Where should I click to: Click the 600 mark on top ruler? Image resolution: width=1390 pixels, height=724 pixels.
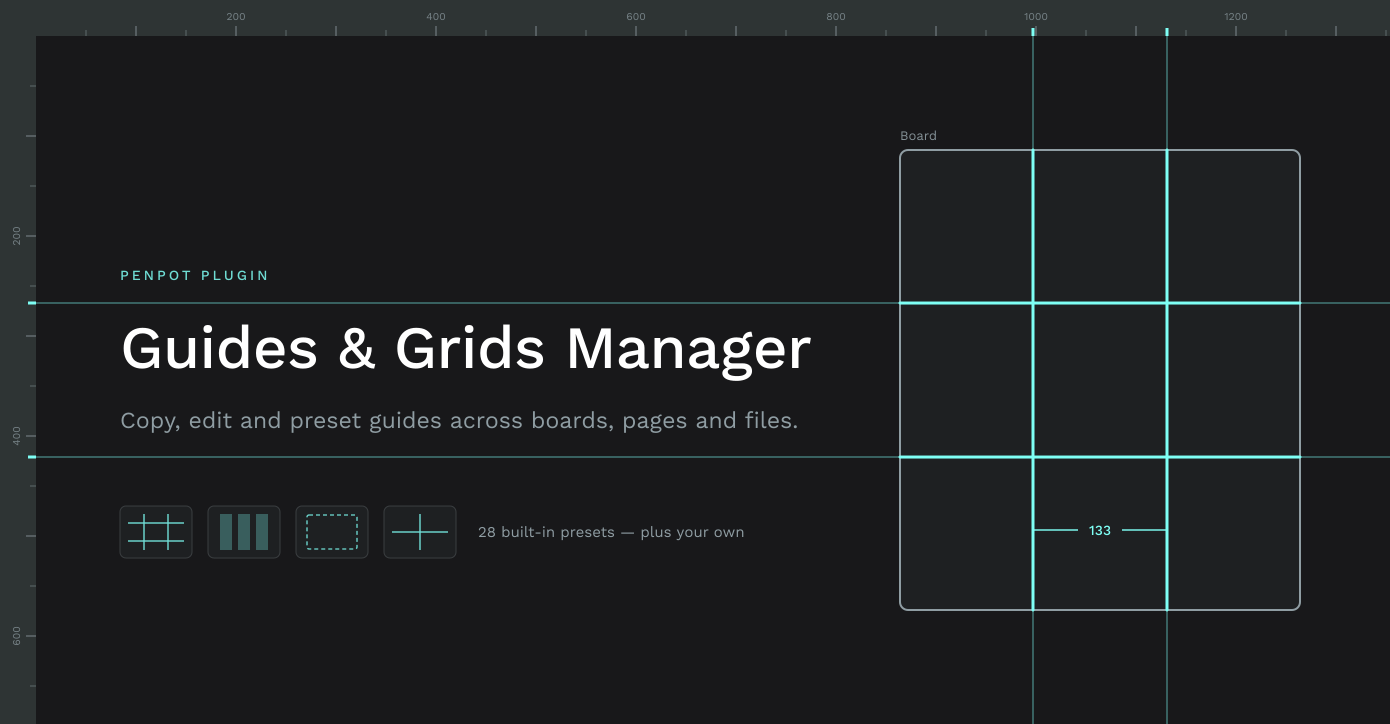[x=636, y=16]
